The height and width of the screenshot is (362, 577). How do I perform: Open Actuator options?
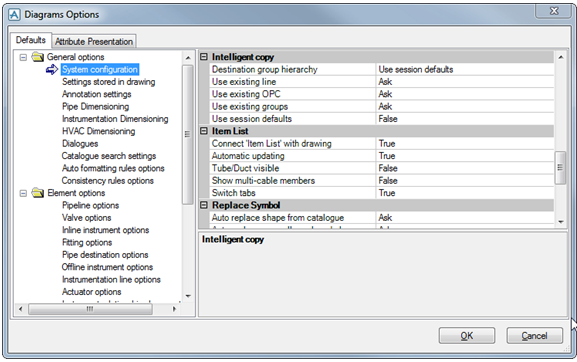coord(92,292)
